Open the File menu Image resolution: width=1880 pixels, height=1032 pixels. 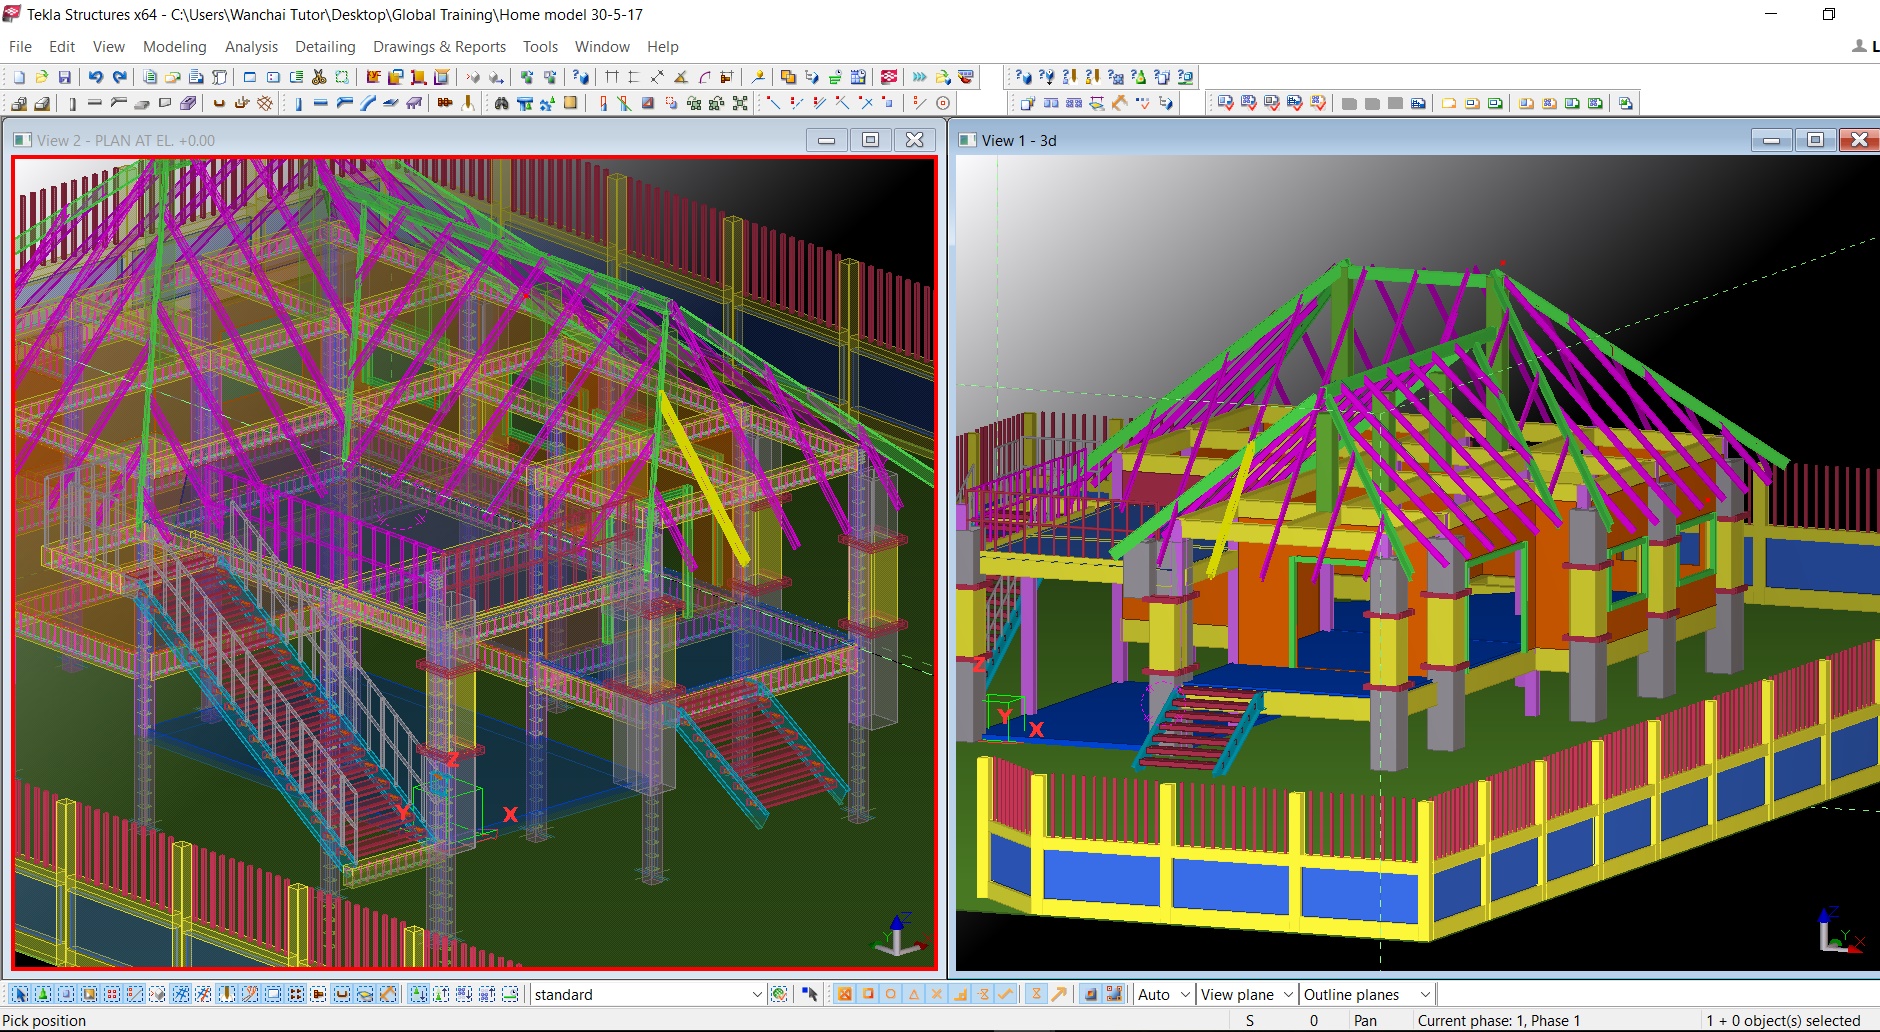(20, 46)
